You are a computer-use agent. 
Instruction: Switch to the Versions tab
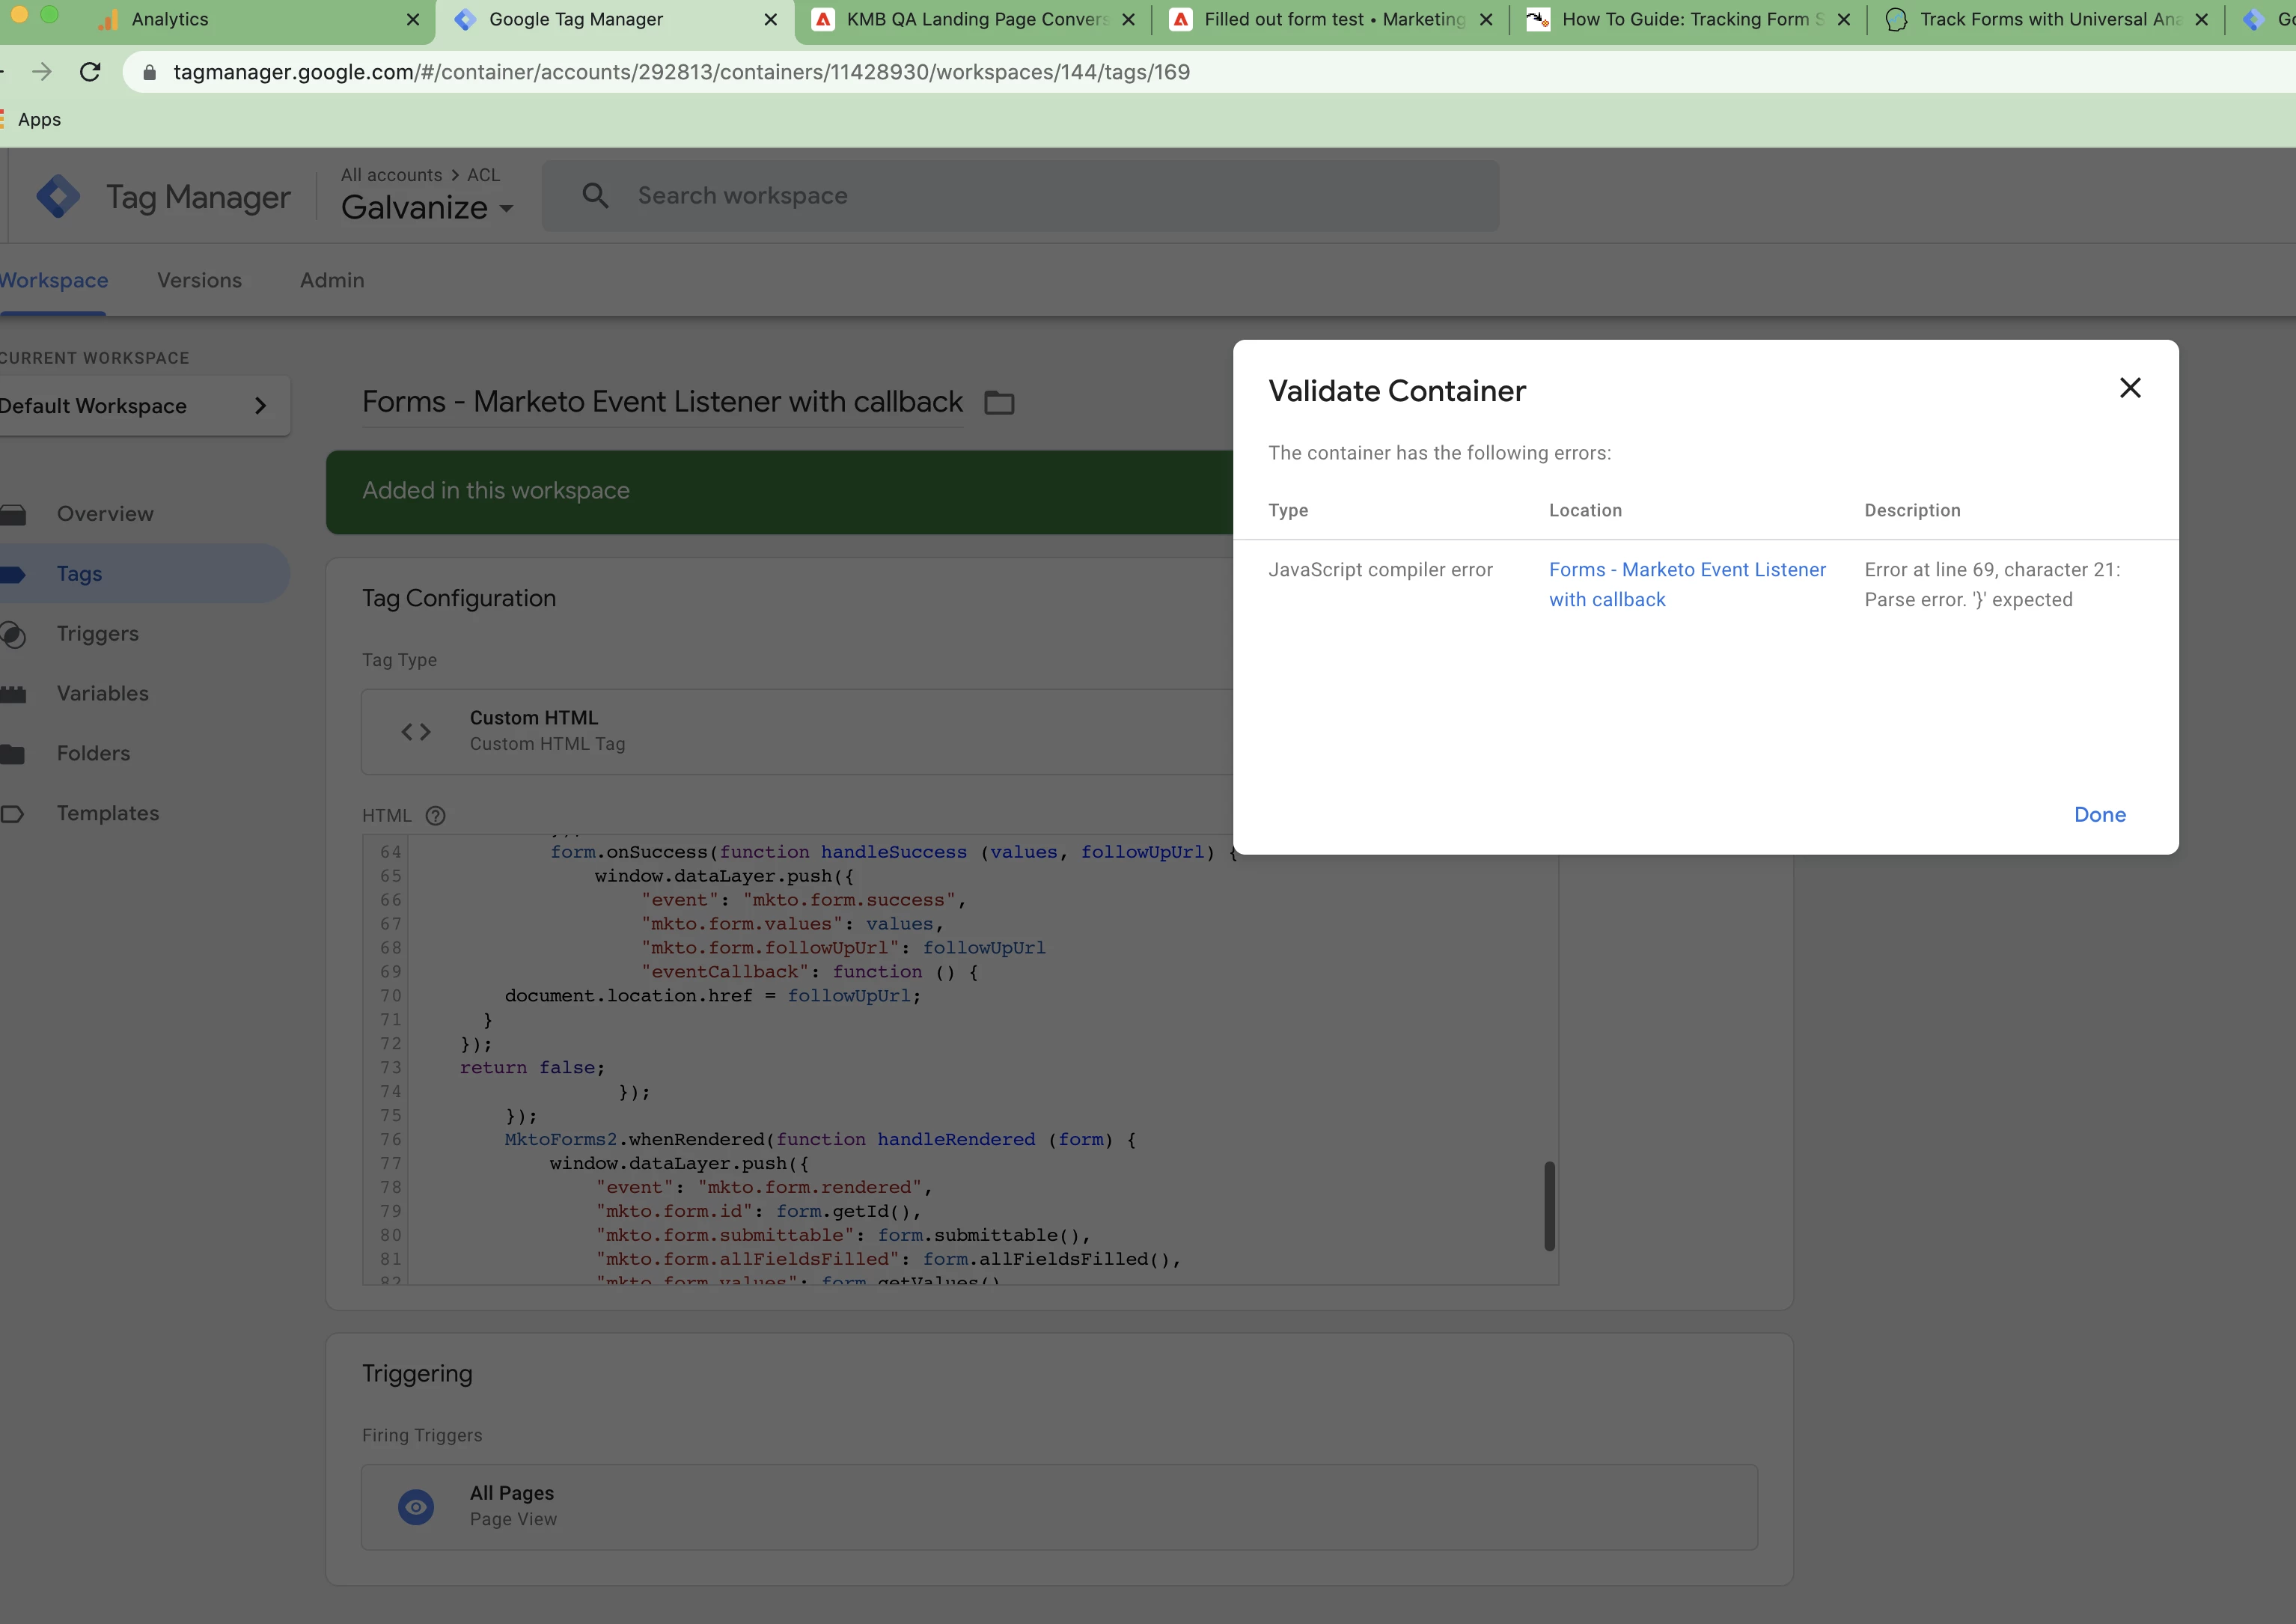(199, 280)
